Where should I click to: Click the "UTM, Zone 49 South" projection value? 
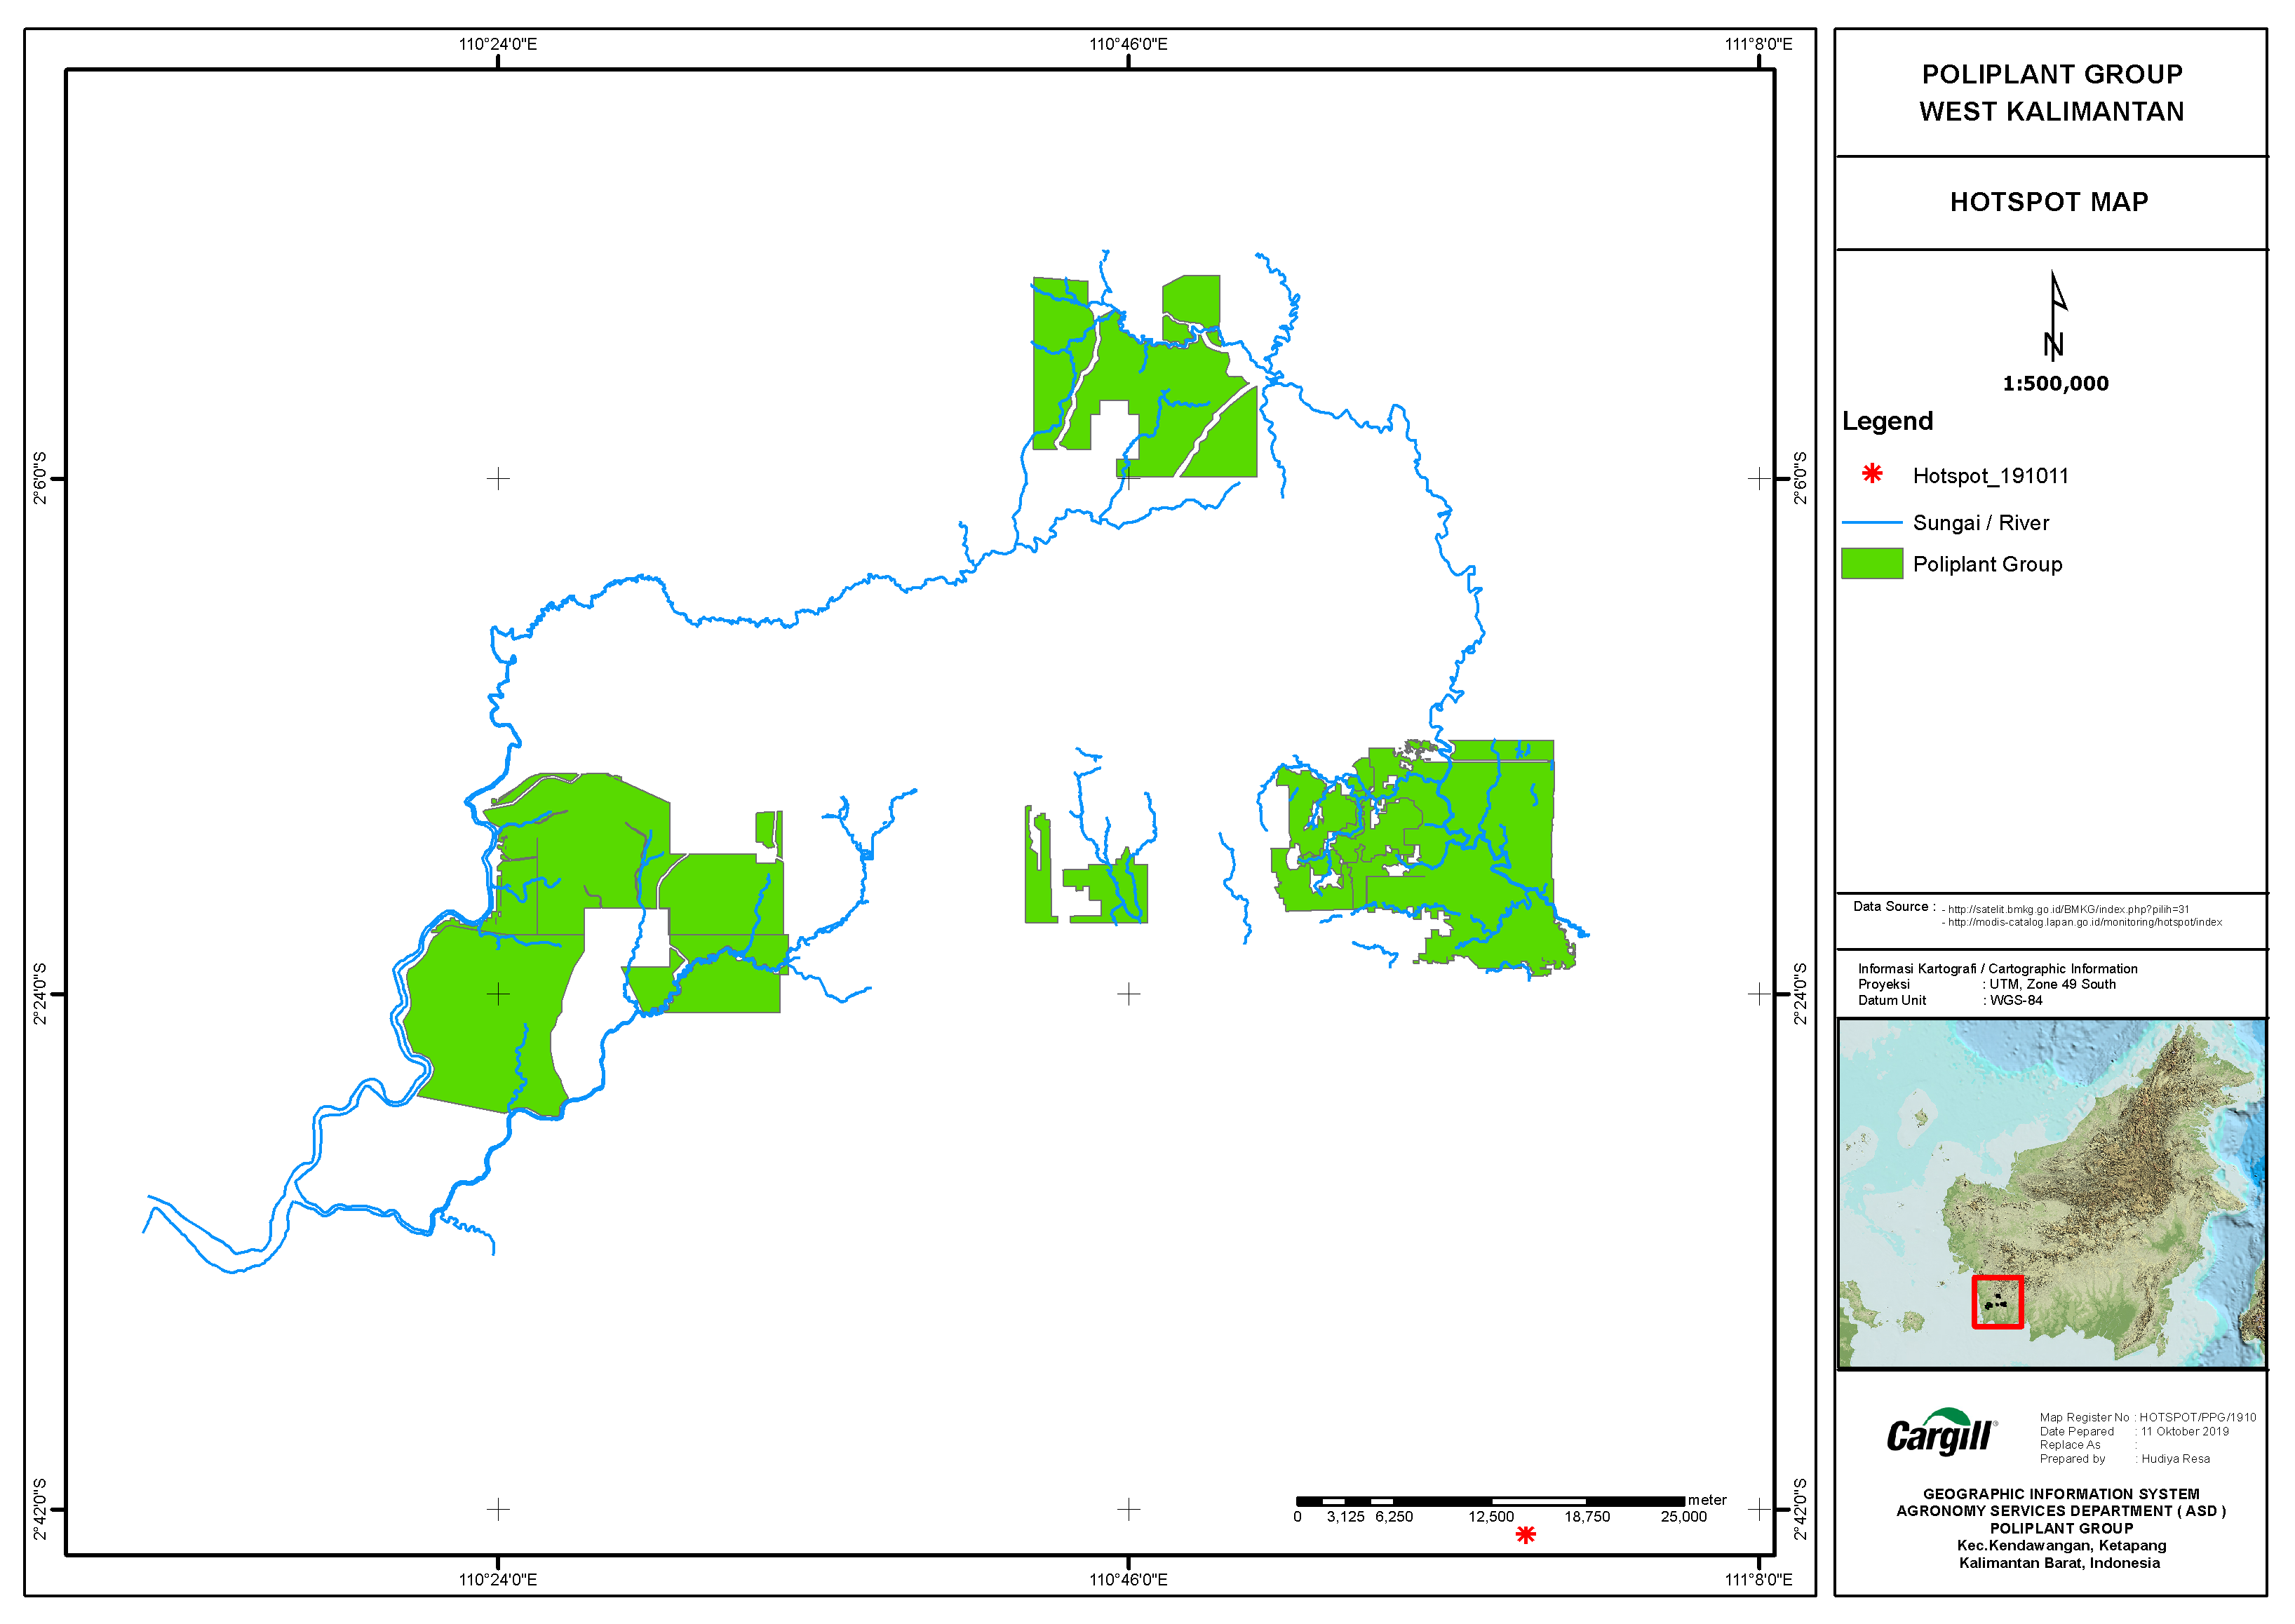click(2052, 984)
